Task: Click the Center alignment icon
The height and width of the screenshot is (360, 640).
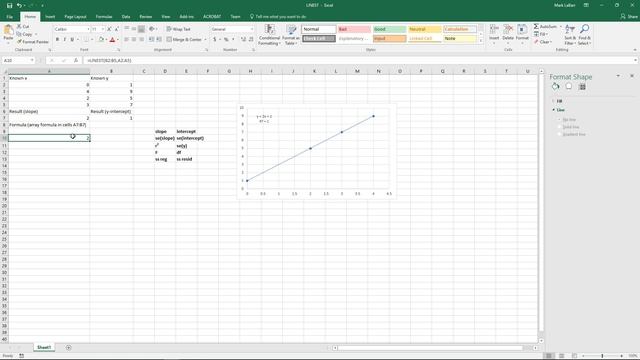Action: click(x=134, y=40)
